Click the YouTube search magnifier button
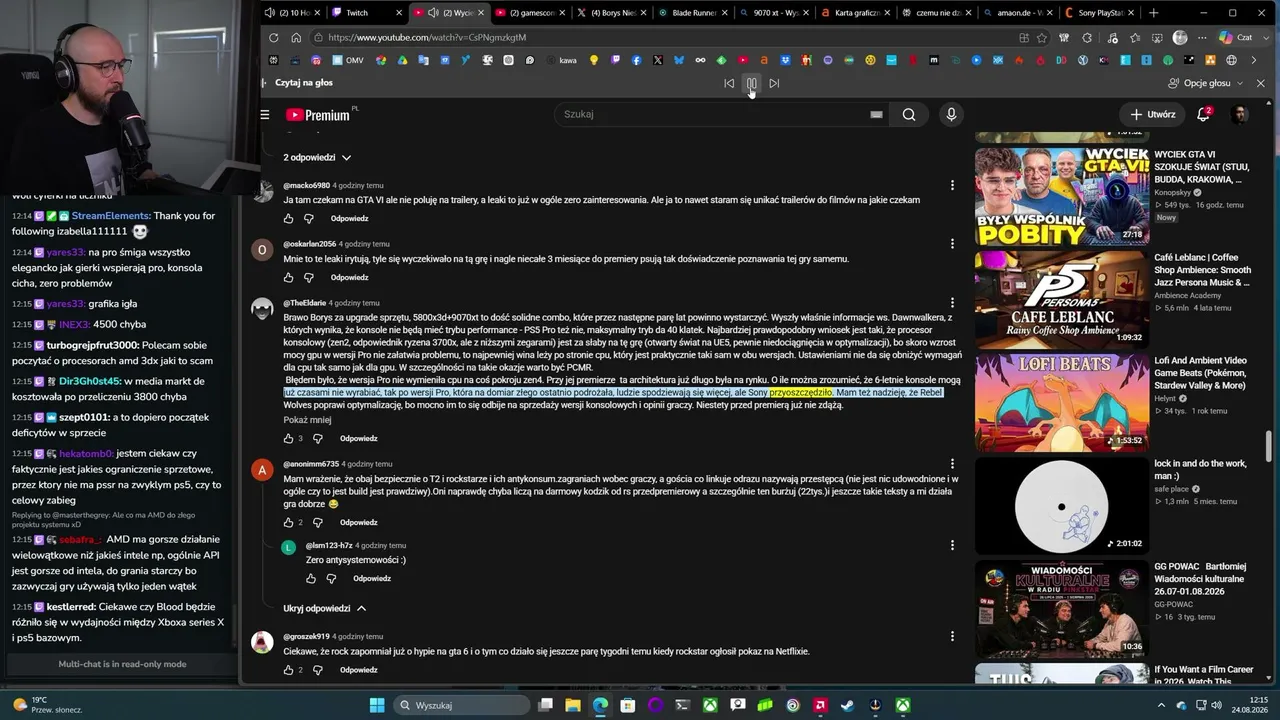 point(909,114)
